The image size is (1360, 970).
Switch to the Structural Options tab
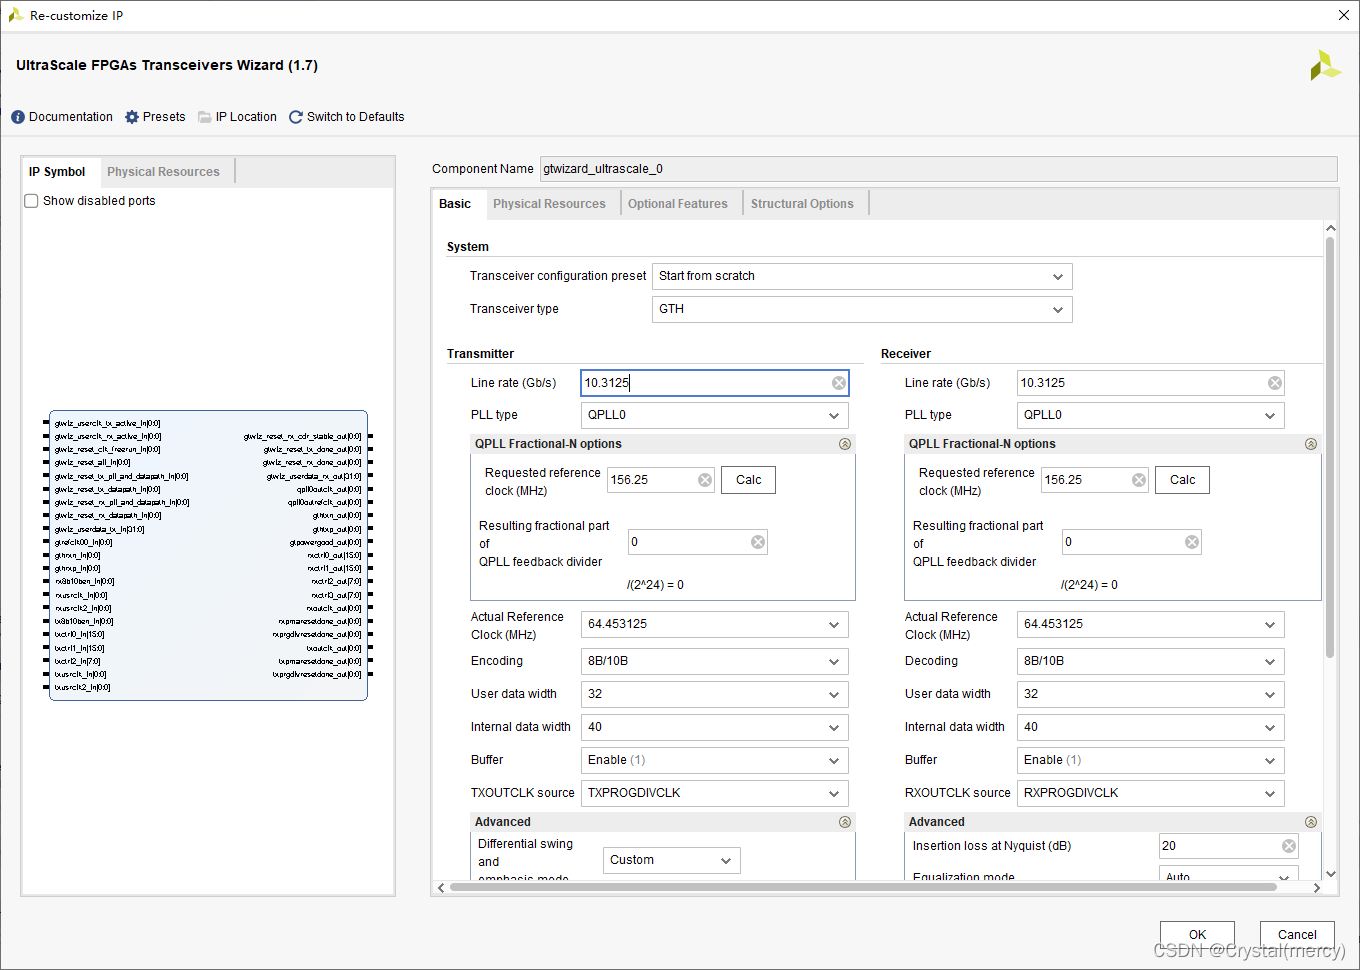(x=802, y=204)
